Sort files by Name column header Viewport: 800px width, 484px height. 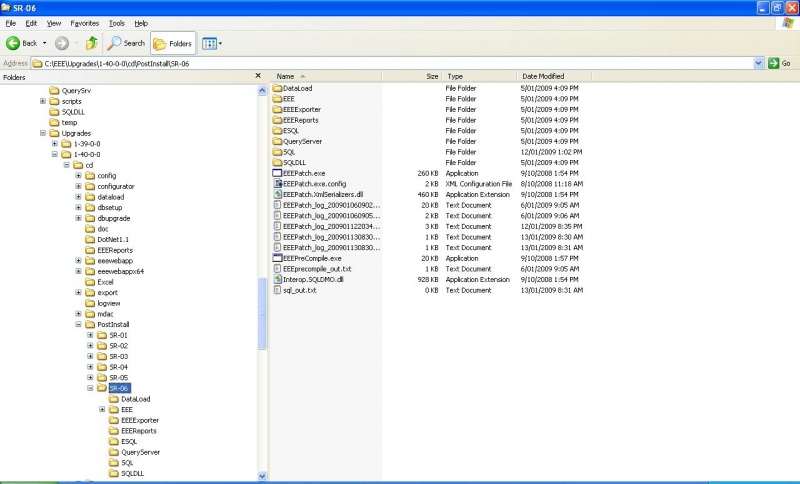[326, 77]
